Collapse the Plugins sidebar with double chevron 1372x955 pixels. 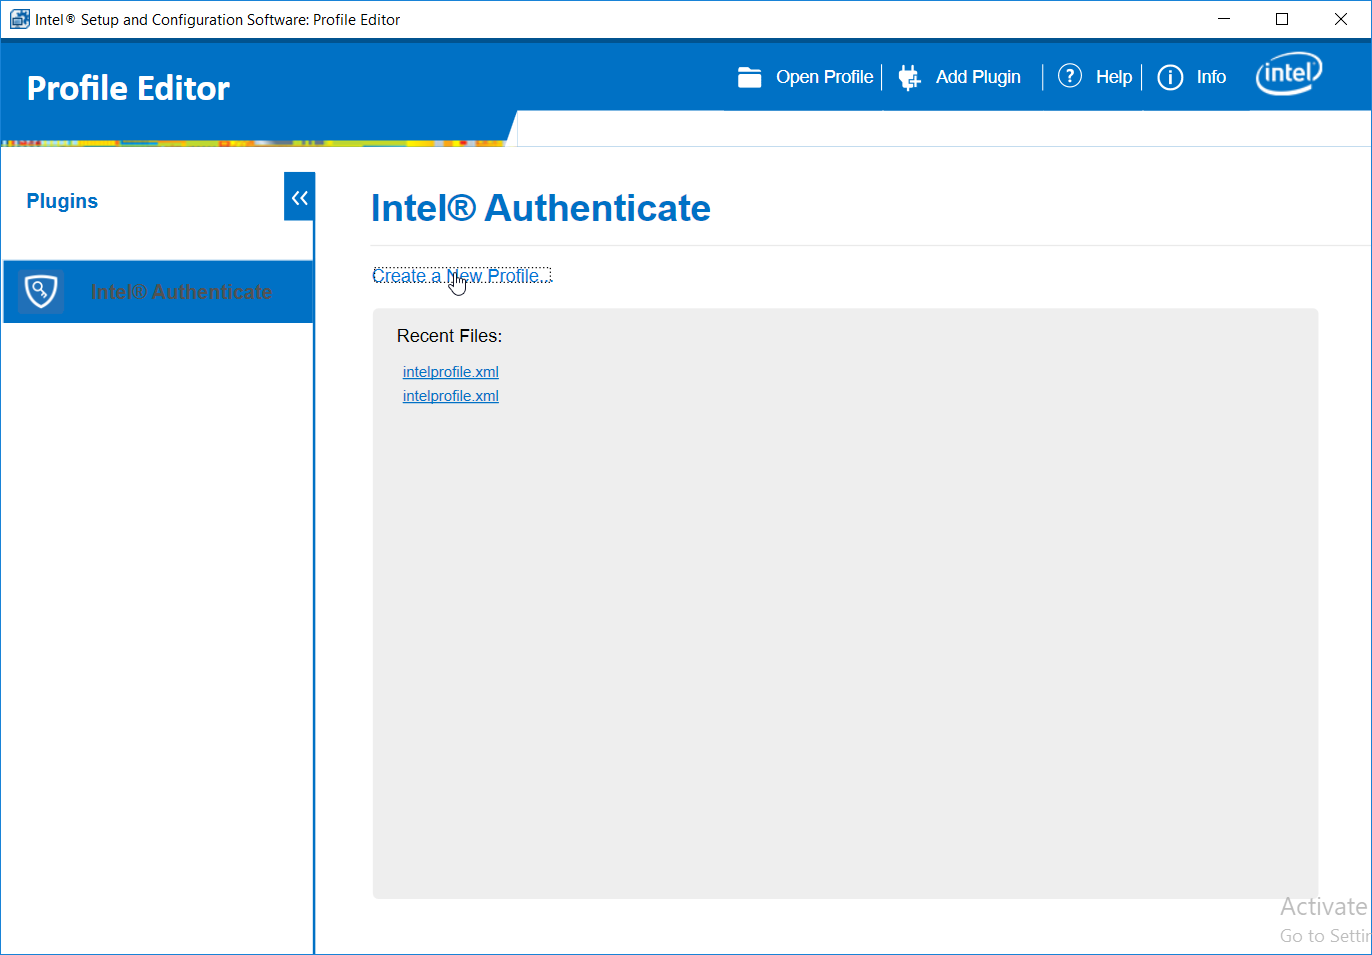point(299,197)
